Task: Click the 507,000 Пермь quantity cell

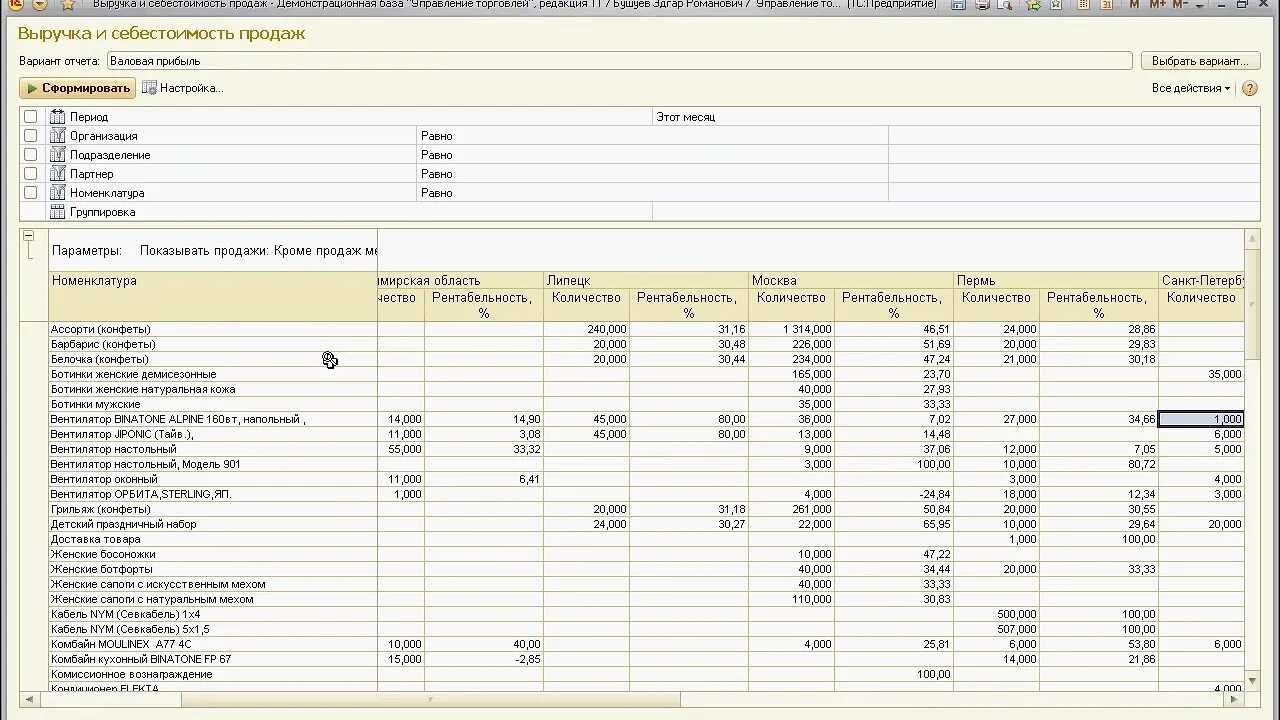Action: (997, 629)
